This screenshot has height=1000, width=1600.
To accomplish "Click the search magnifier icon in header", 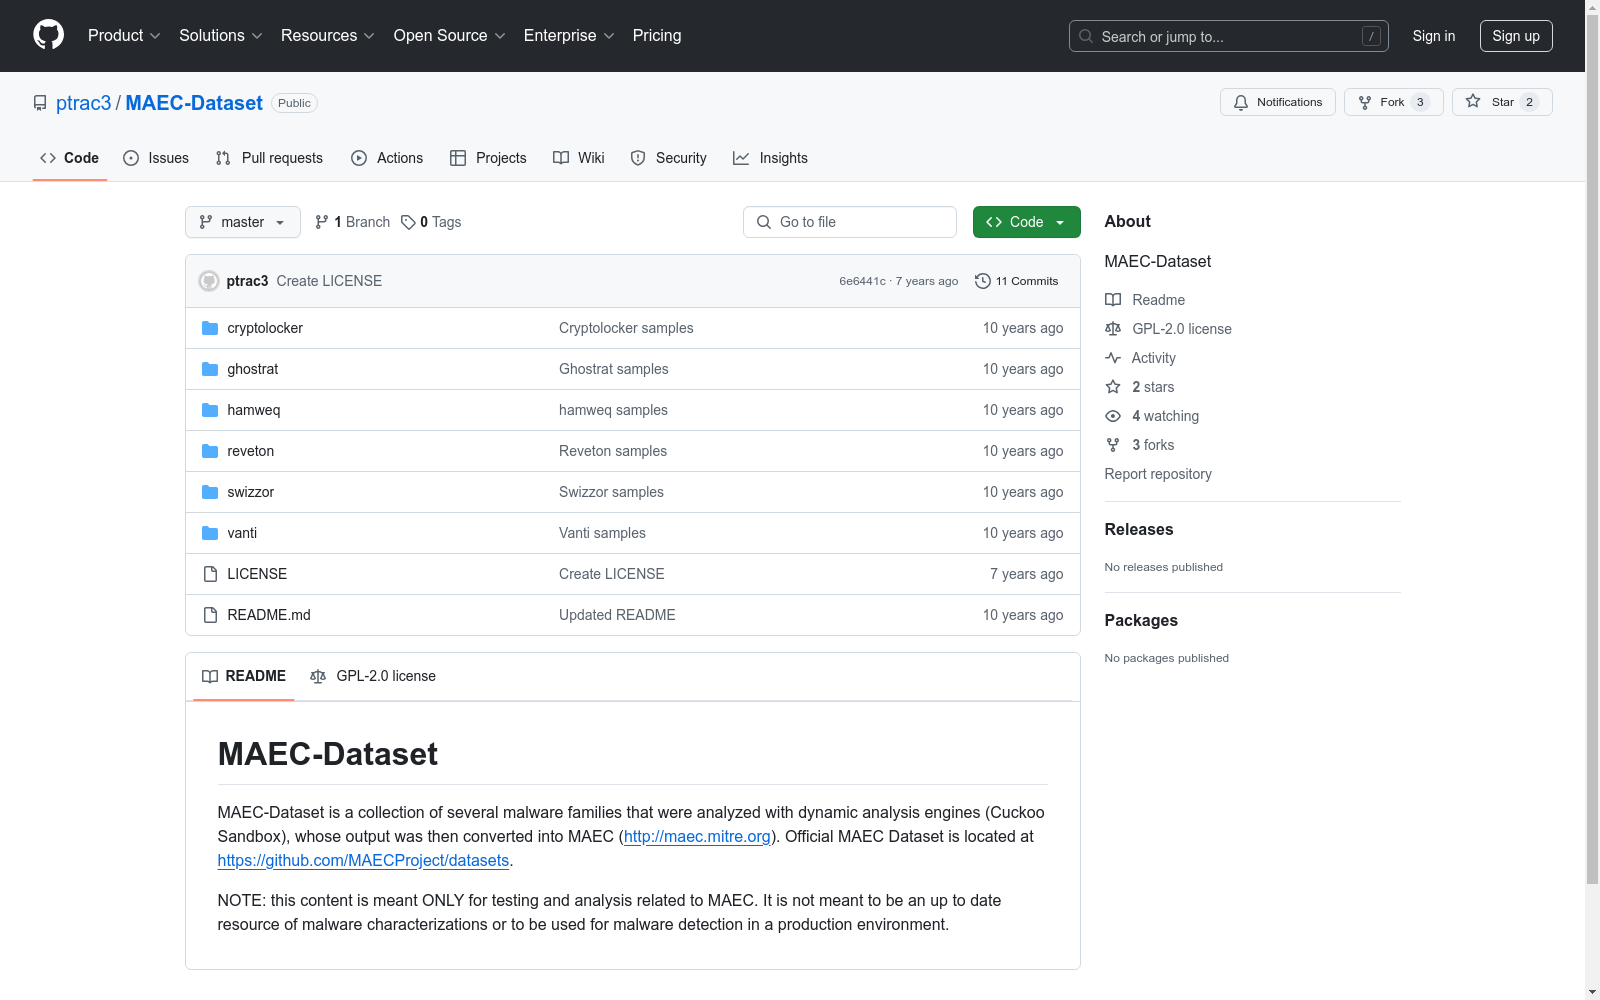I will pos(1086,36).
